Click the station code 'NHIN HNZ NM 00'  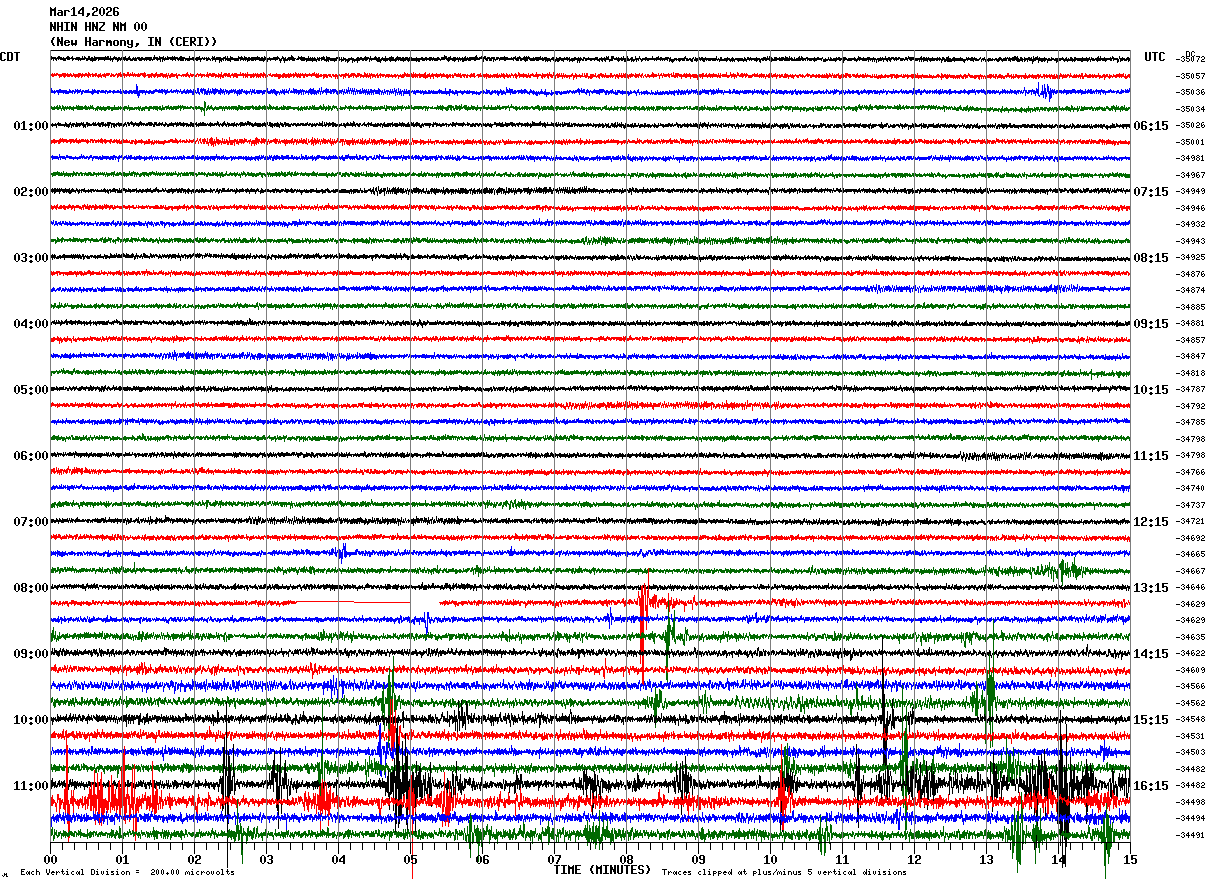[98, 27]
